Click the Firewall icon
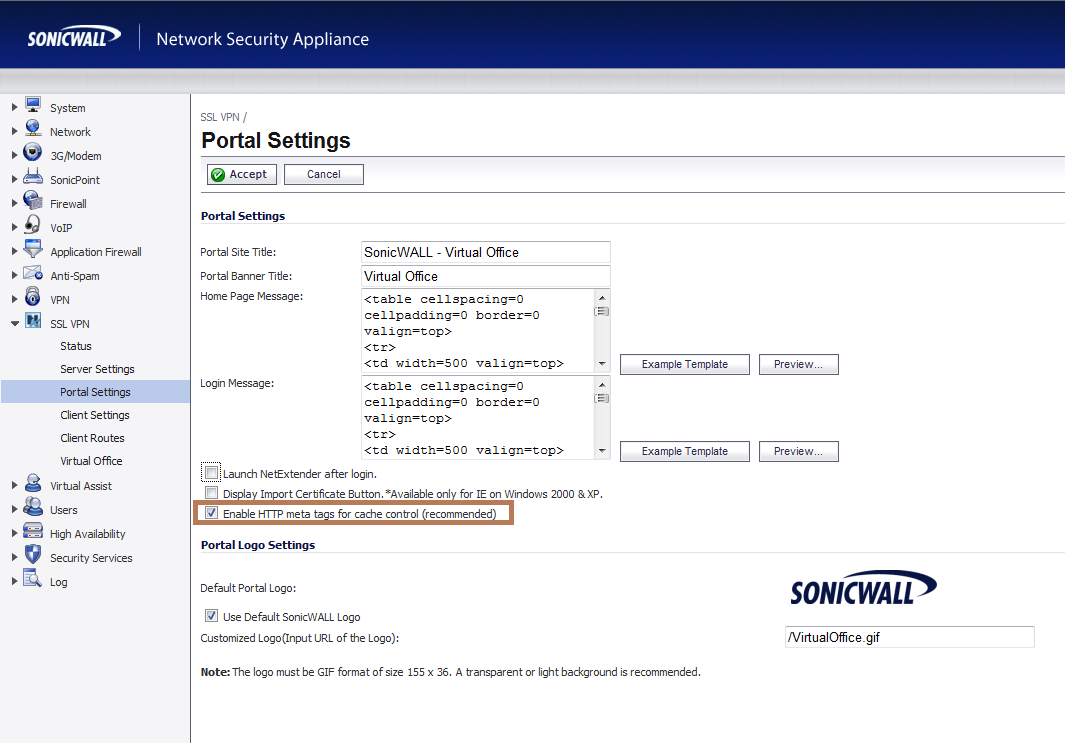The image size is (1065, 743). [33, 200]
